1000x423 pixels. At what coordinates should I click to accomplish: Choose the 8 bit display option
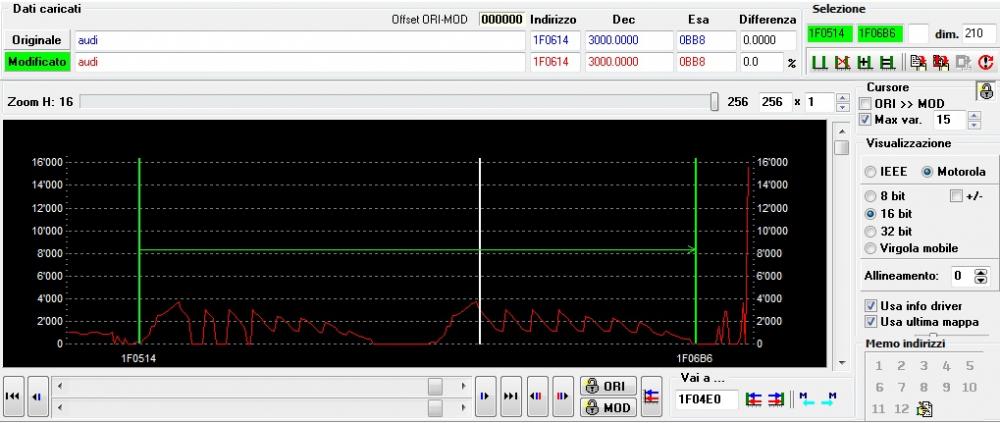pos(870,197)
